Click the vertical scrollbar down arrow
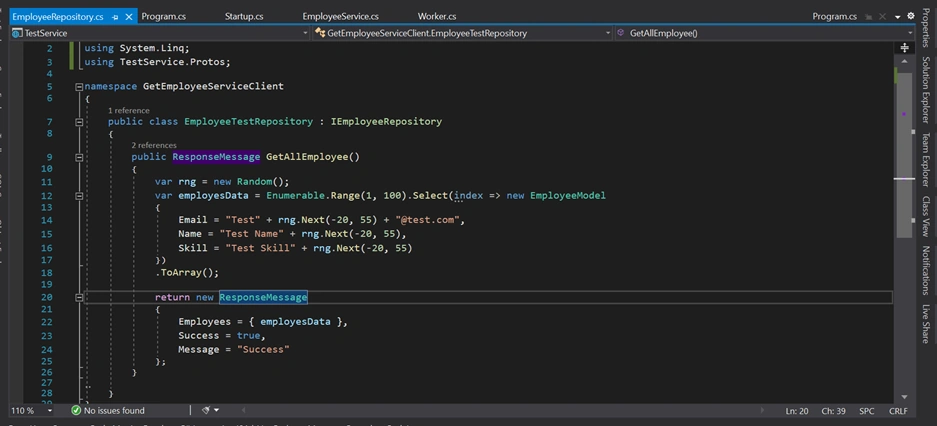The height and width of the screenshot is (426, 937). click(x=904, y=397)
